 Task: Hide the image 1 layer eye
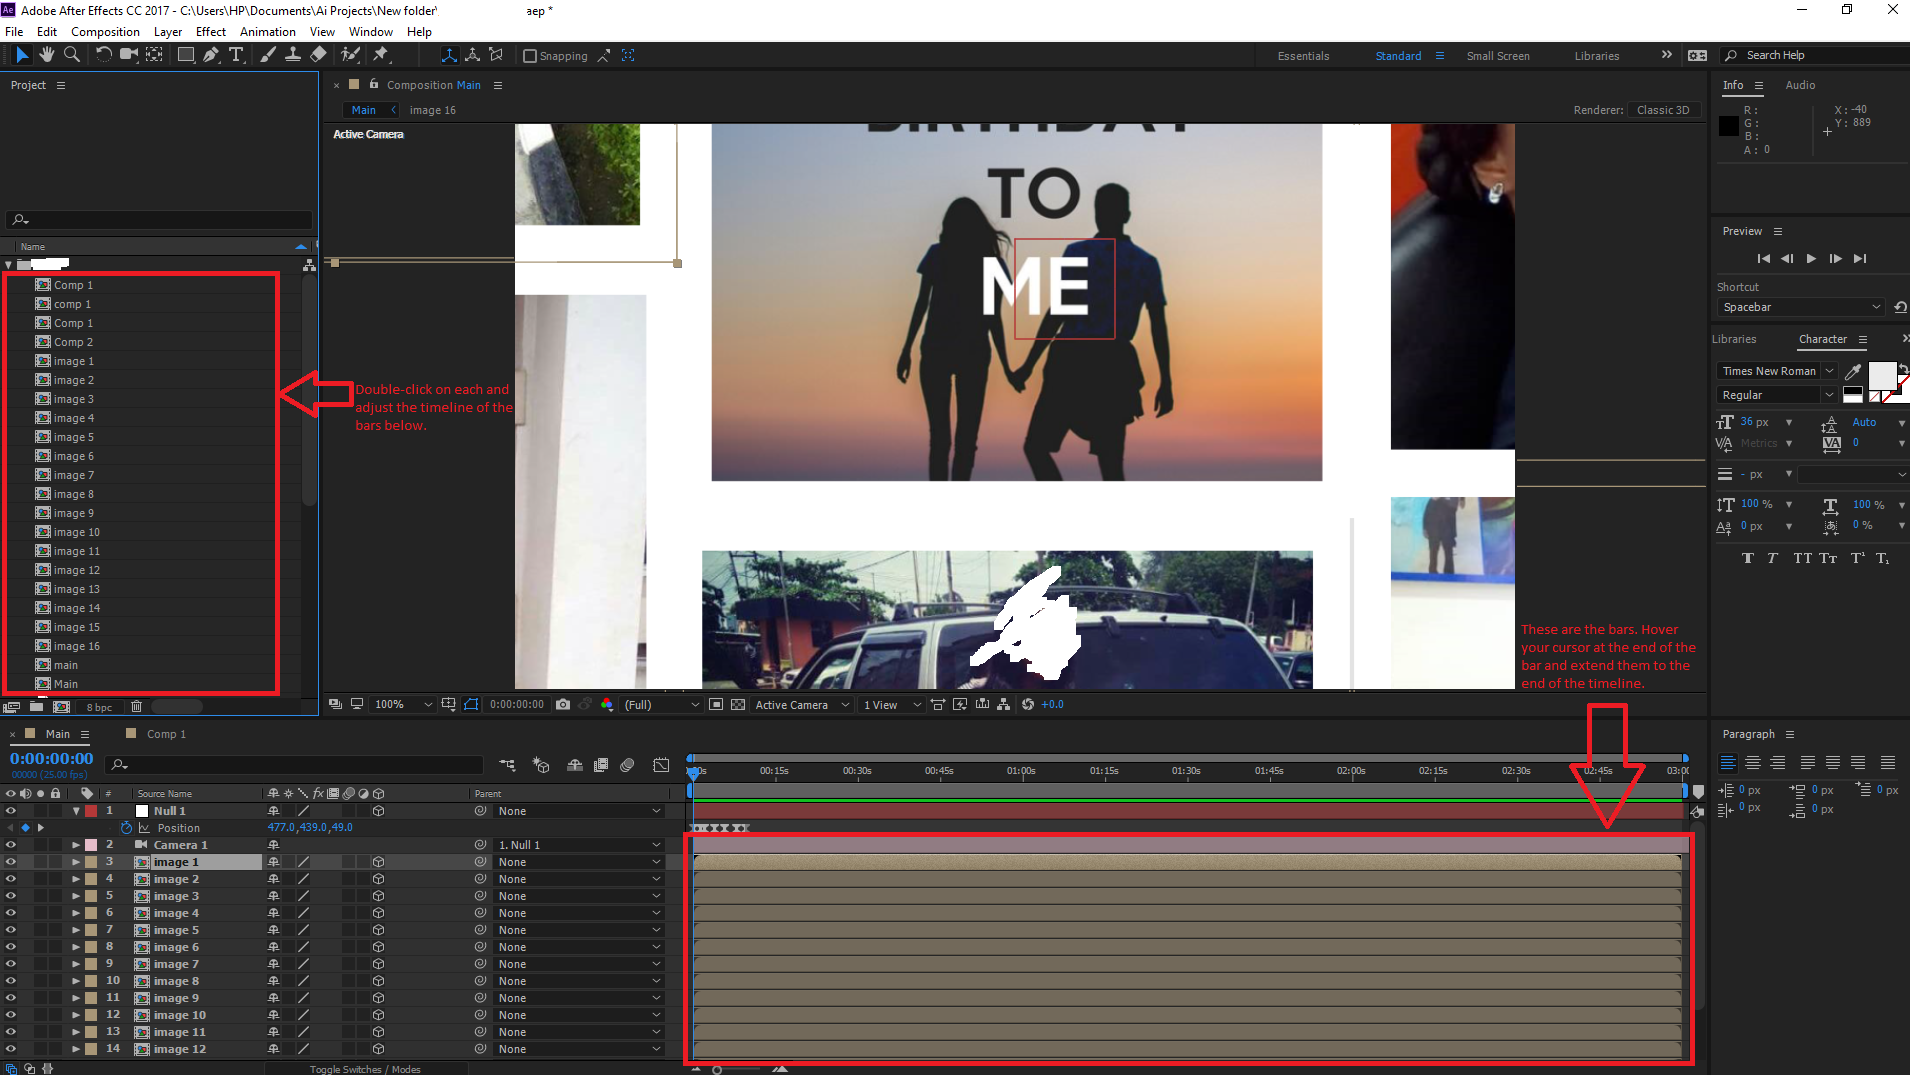coord(11,862)
